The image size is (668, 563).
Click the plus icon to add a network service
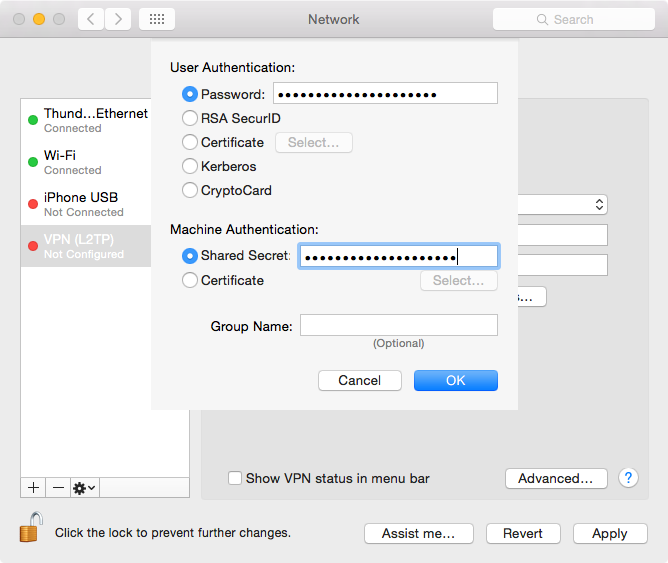click(33, 487)
